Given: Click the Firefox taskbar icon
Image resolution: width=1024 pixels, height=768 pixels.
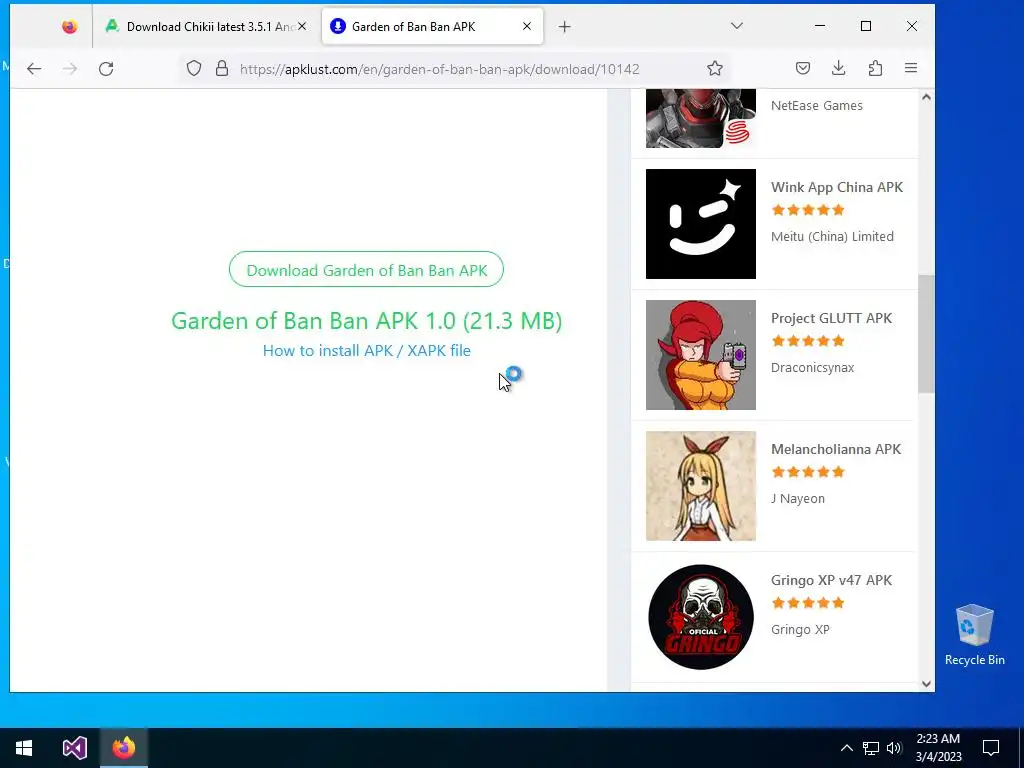Looking at the screenshot, I should (123, 748).
